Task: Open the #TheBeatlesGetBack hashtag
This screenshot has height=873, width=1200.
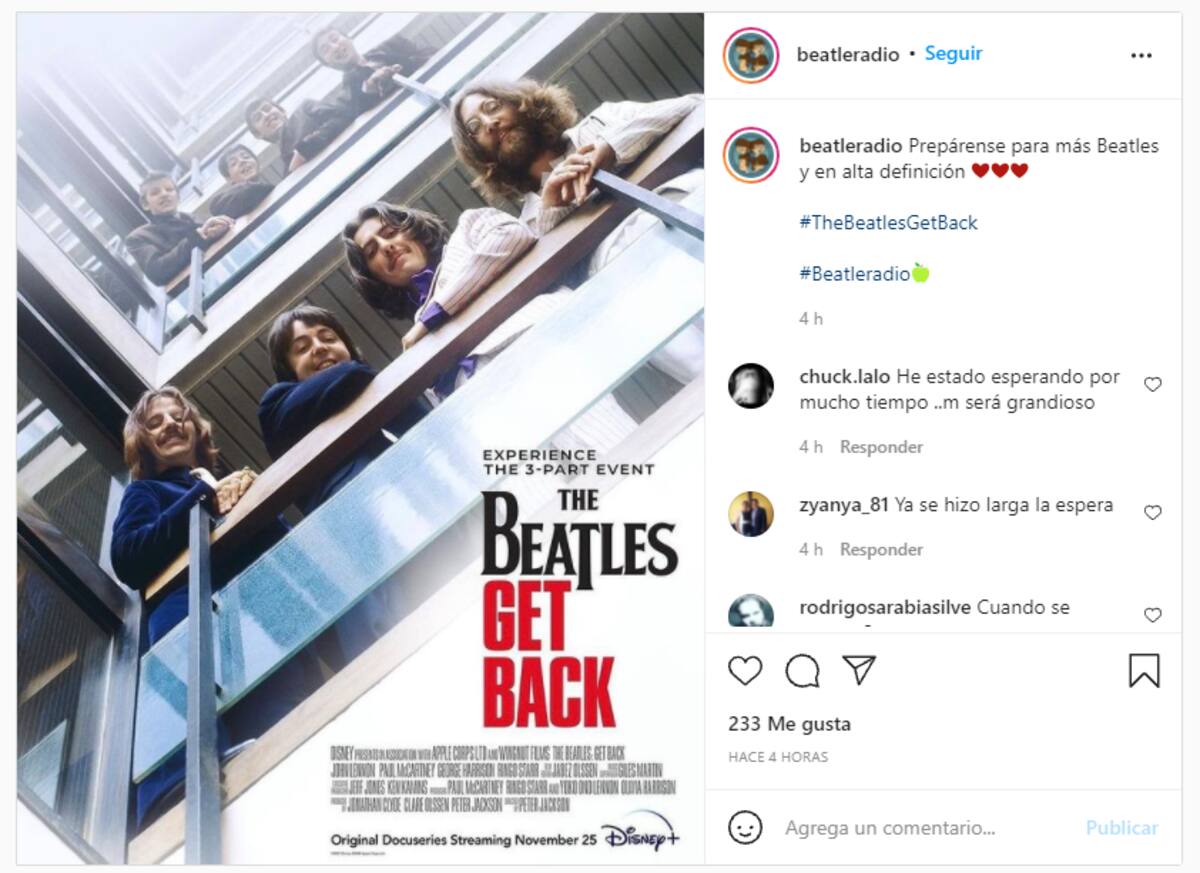Action: (888, 222)
